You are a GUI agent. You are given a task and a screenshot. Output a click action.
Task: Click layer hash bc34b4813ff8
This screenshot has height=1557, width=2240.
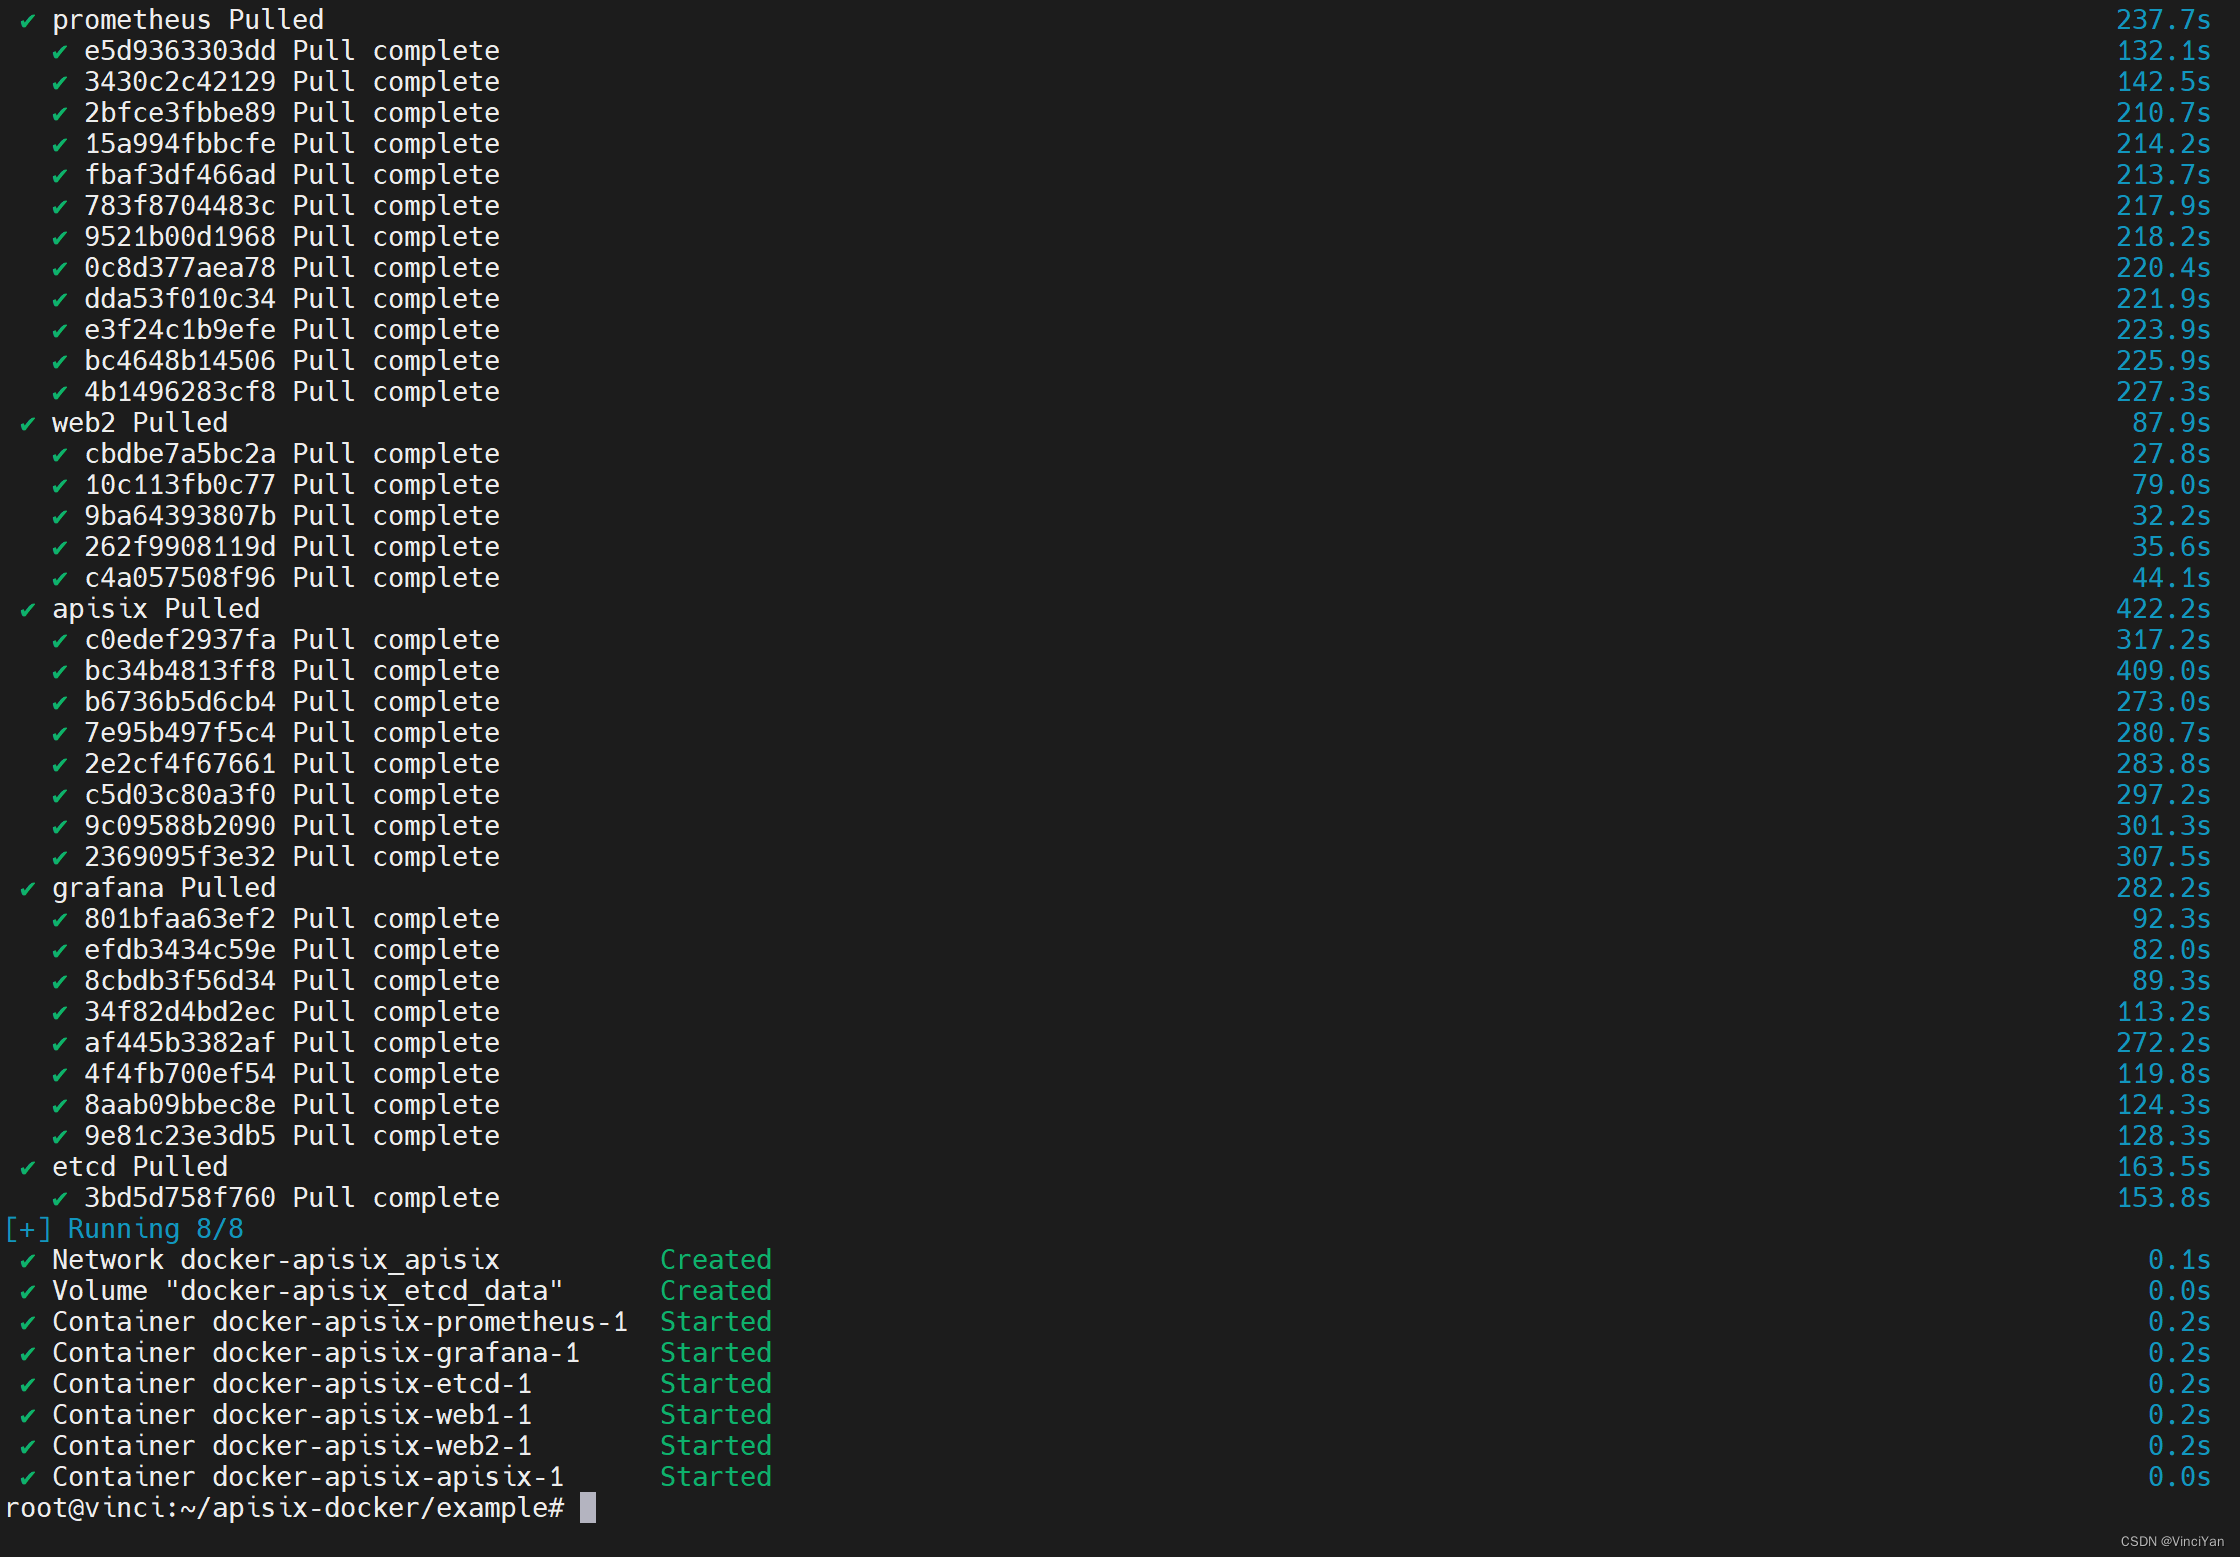tap(180, 671)
